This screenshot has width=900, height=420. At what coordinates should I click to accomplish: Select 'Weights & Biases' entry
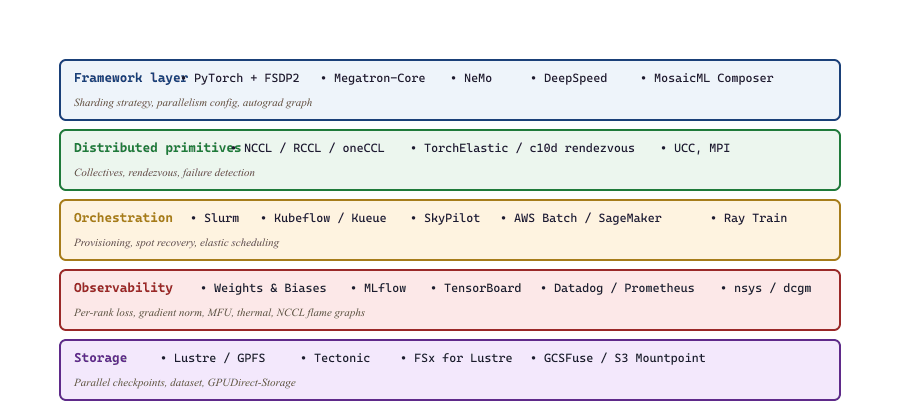[270, 288]
